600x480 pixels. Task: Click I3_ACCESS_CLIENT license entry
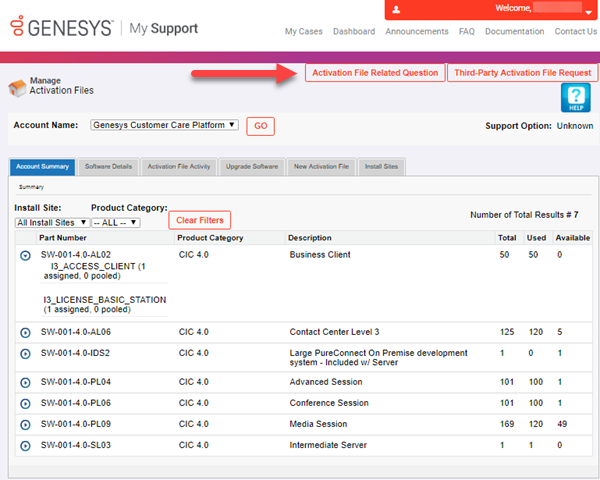[x=94, y=271]
